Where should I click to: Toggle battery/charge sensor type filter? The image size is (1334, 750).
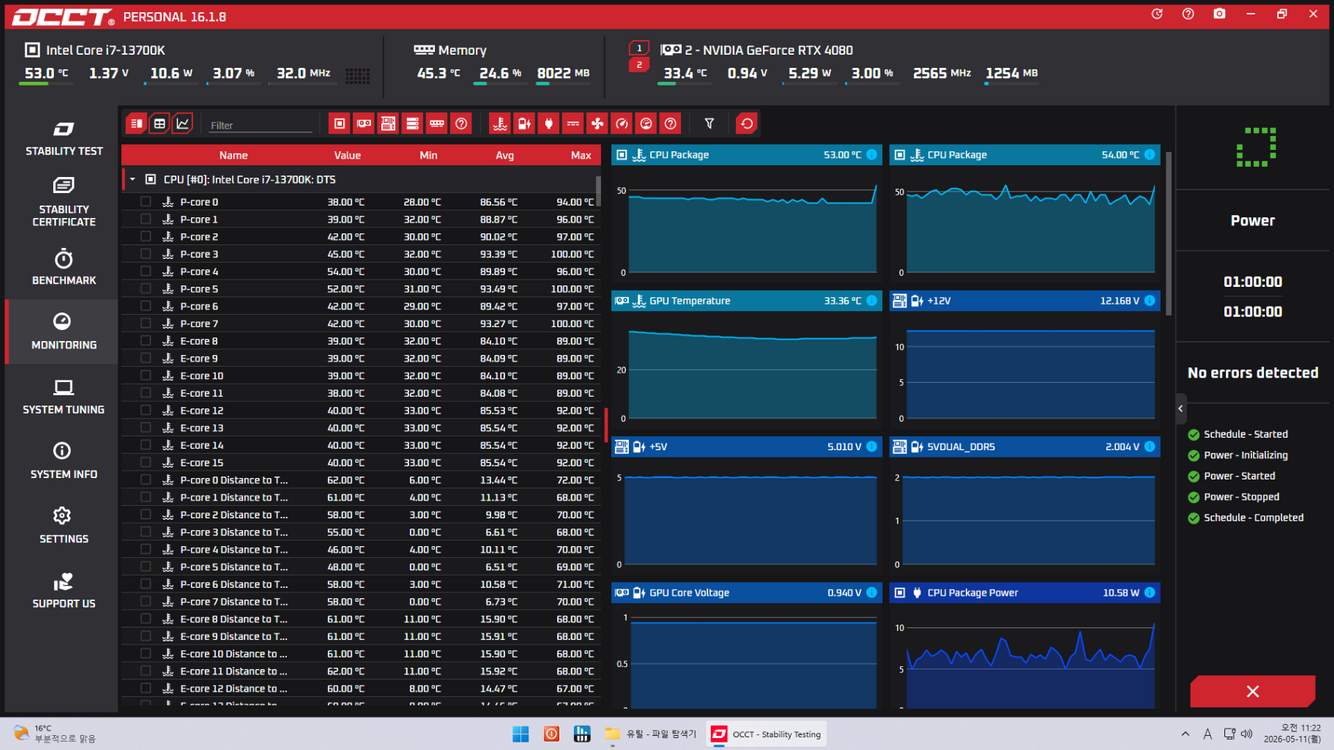524,124
